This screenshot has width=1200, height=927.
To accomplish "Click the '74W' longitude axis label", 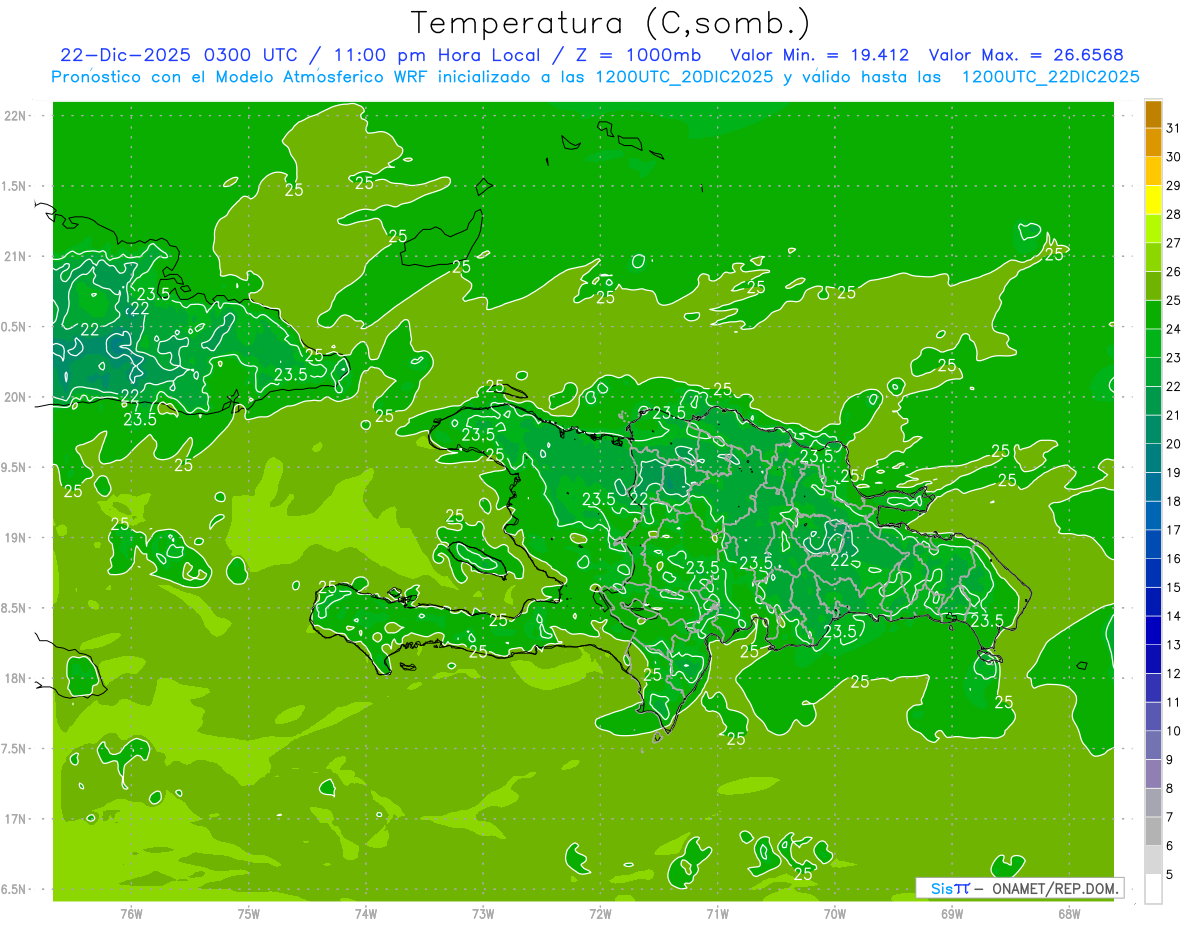I will pyautogui.click(x=366, y=914).
